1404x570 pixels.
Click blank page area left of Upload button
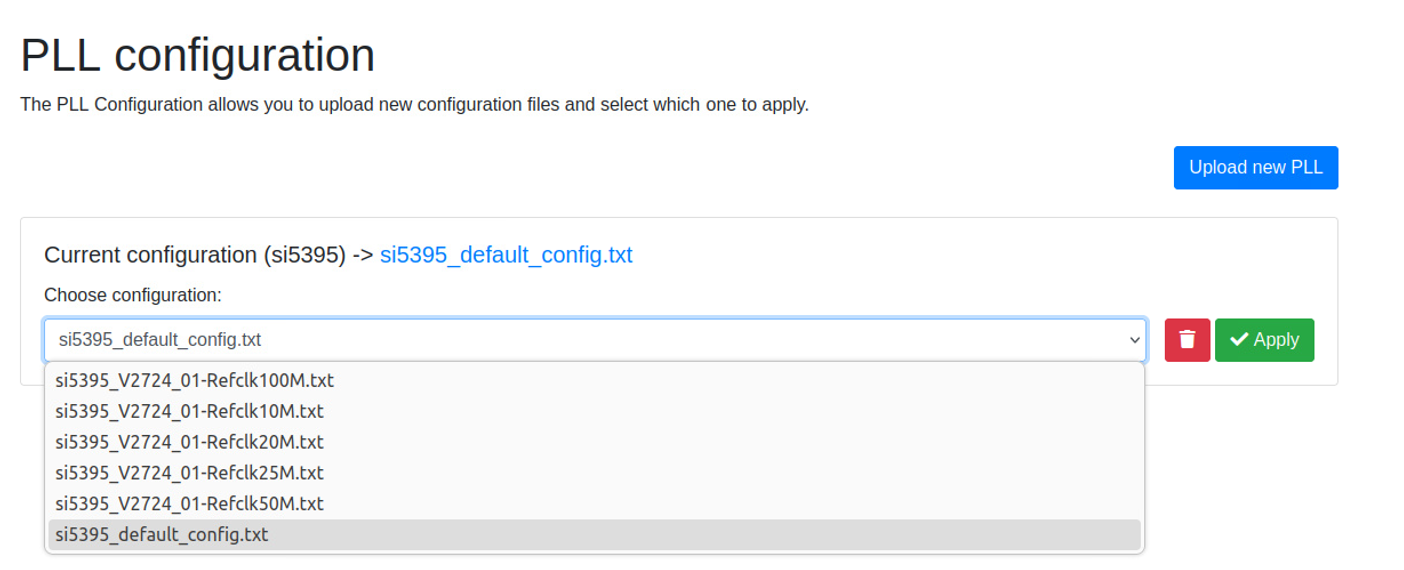600,168
